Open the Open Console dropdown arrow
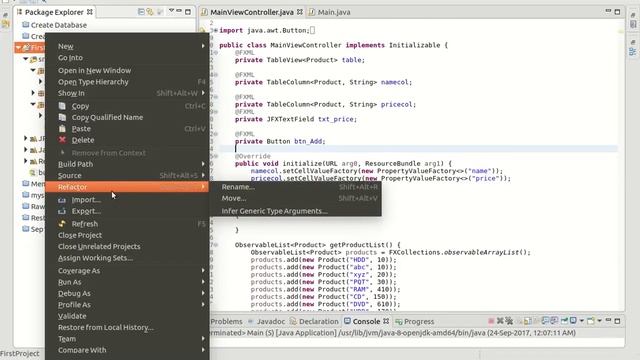Viewport: 640px width, 360px height. [x=600, y=321]
